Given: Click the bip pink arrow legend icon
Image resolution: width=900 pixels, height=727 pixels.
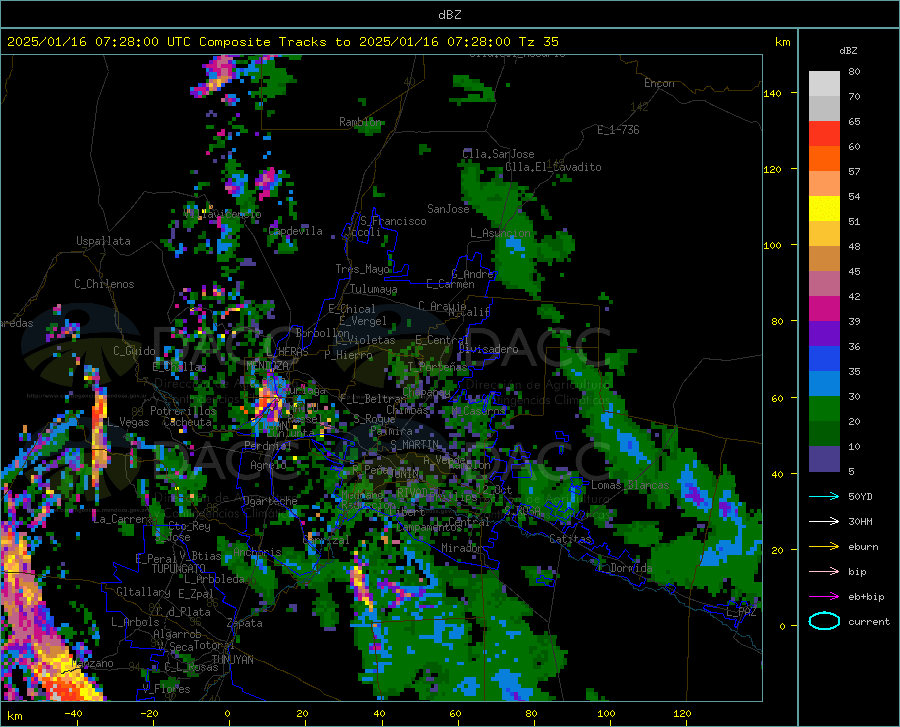Looking at the screenshot, I should pos(824,572).
